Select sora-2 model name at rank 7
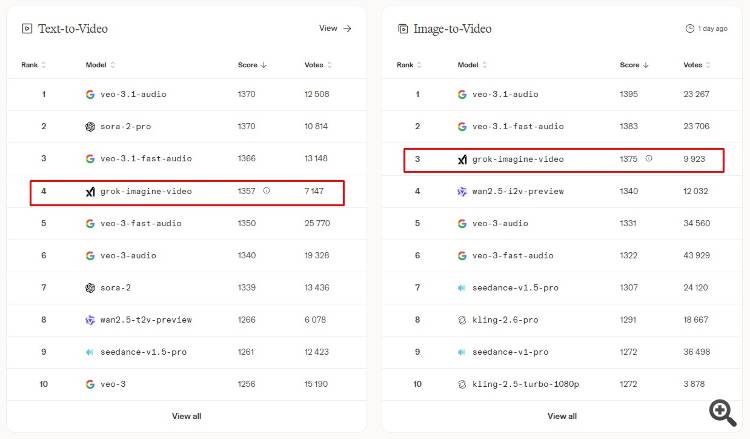The image size is (750, 439). tap(115, 288)
